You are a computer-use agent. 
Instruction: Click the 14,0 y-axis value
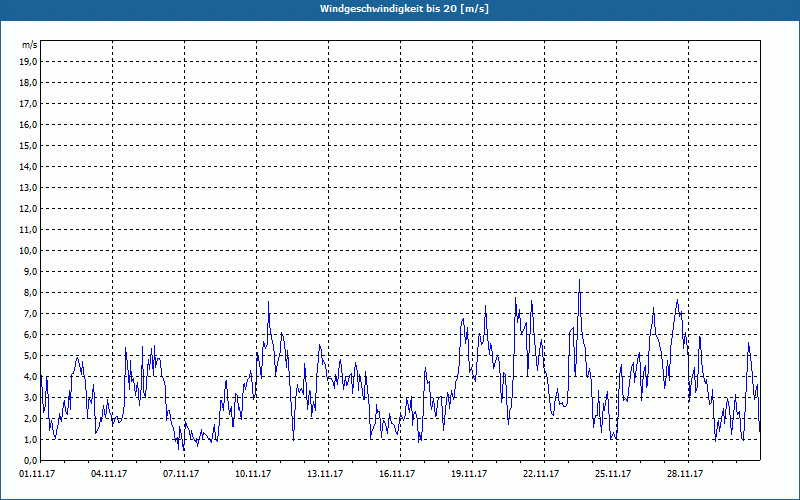click(x=28, y=166)
